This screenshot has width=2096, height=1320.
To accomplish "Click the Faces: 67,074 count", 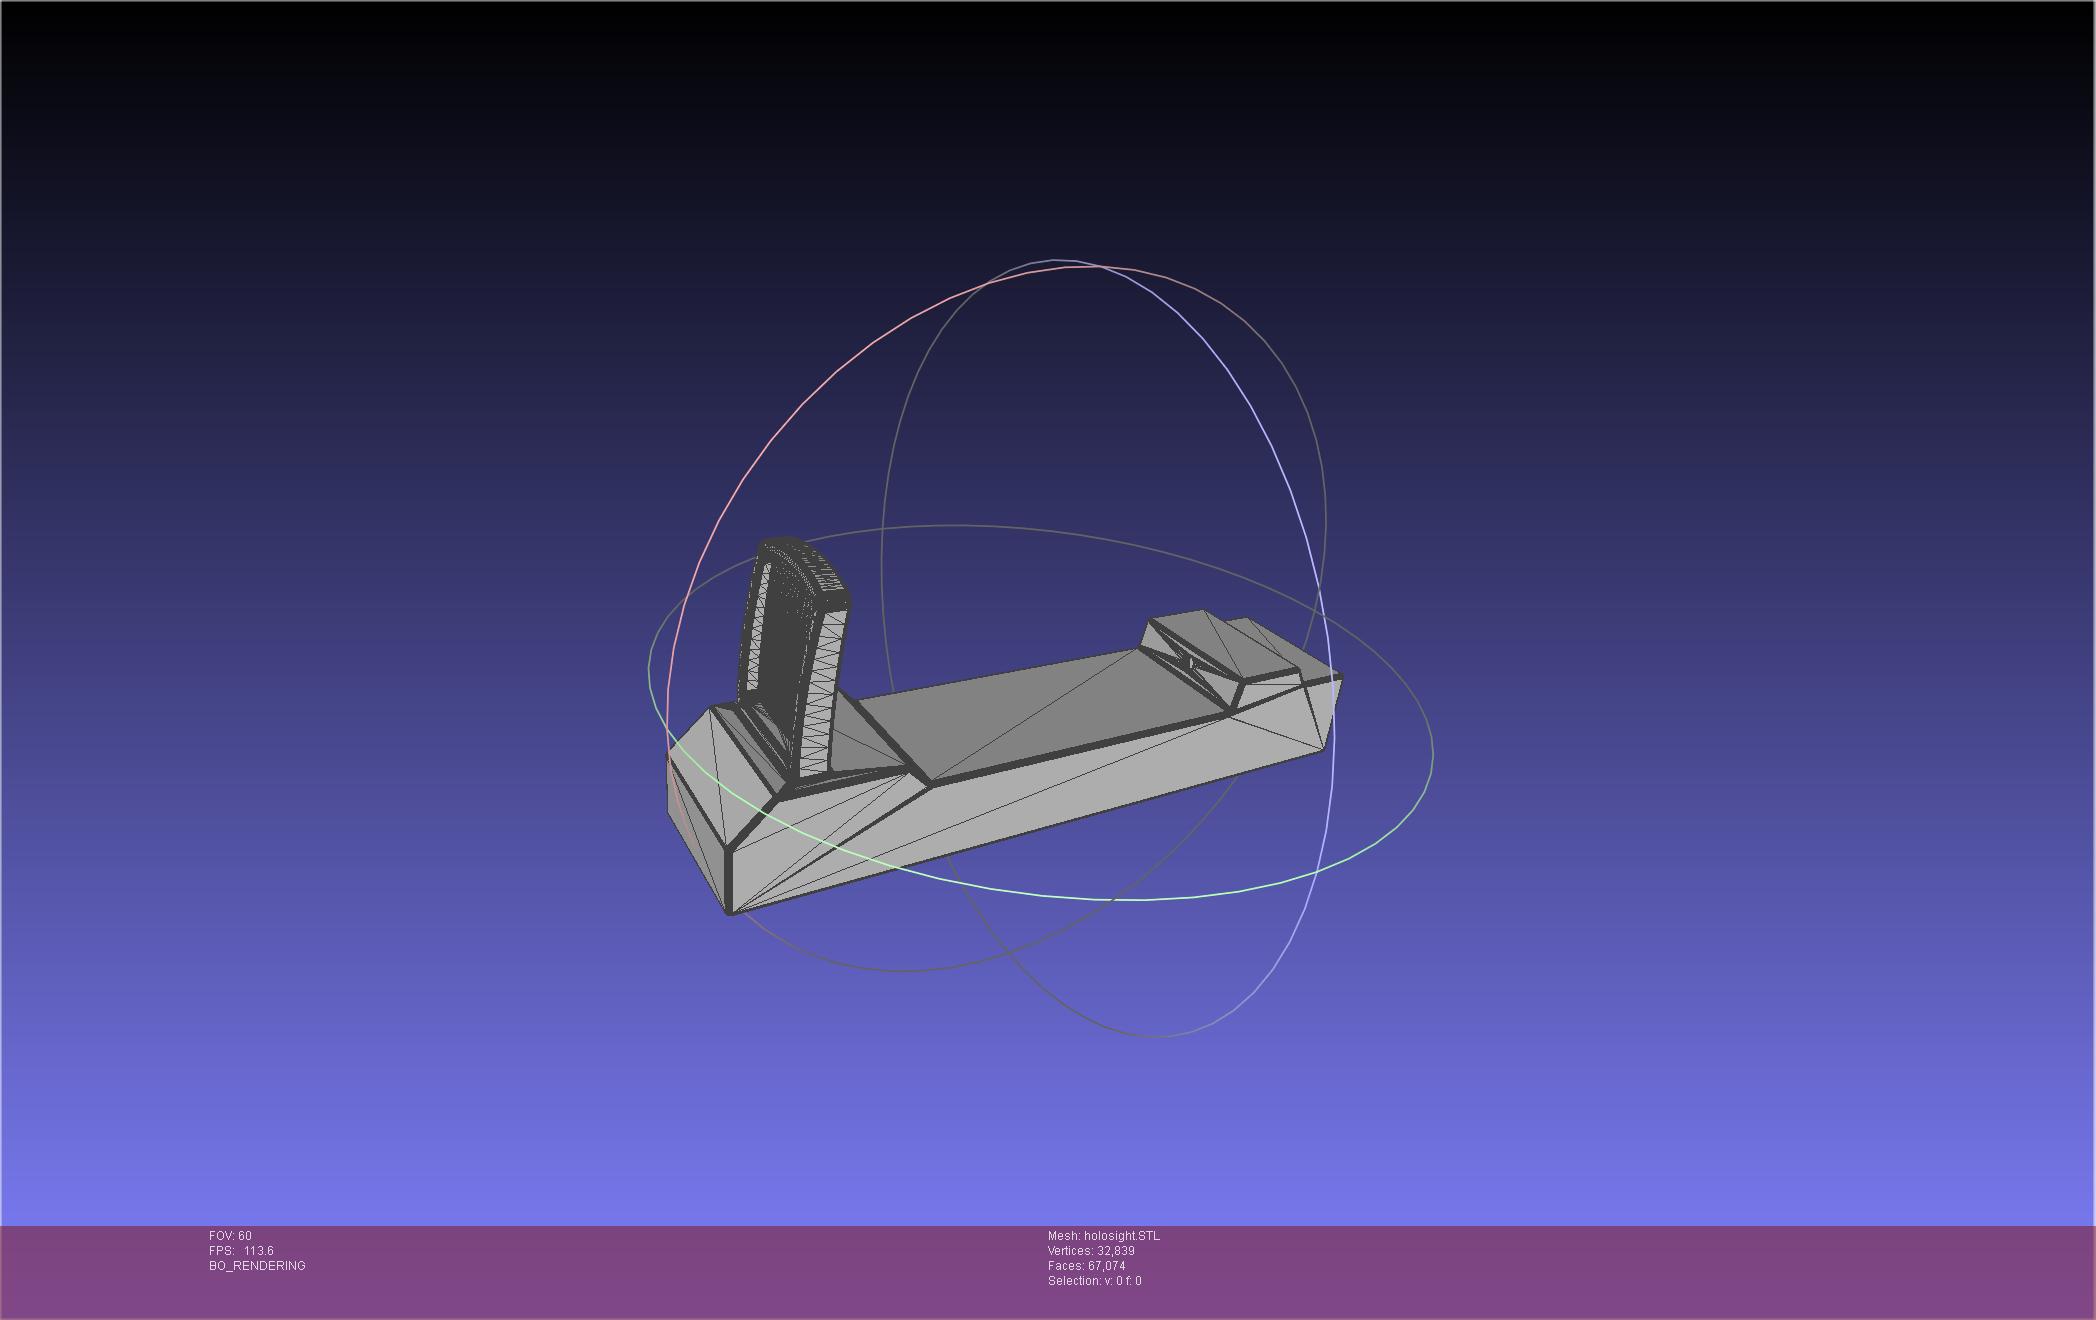I will [1086, 1266].
